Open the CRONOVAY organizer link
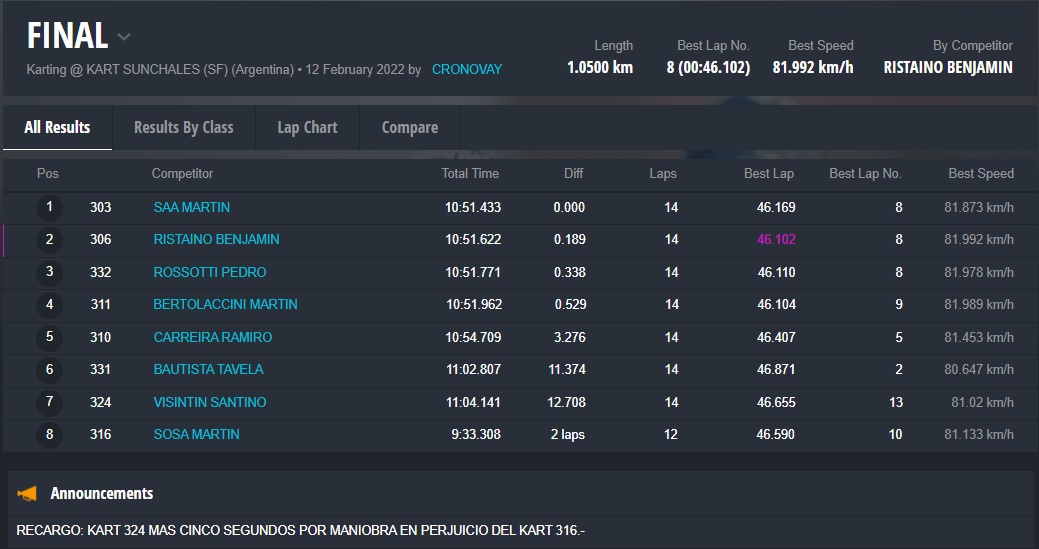Image resolution: width=1039 pixels, height=549 pixels. 466,69
